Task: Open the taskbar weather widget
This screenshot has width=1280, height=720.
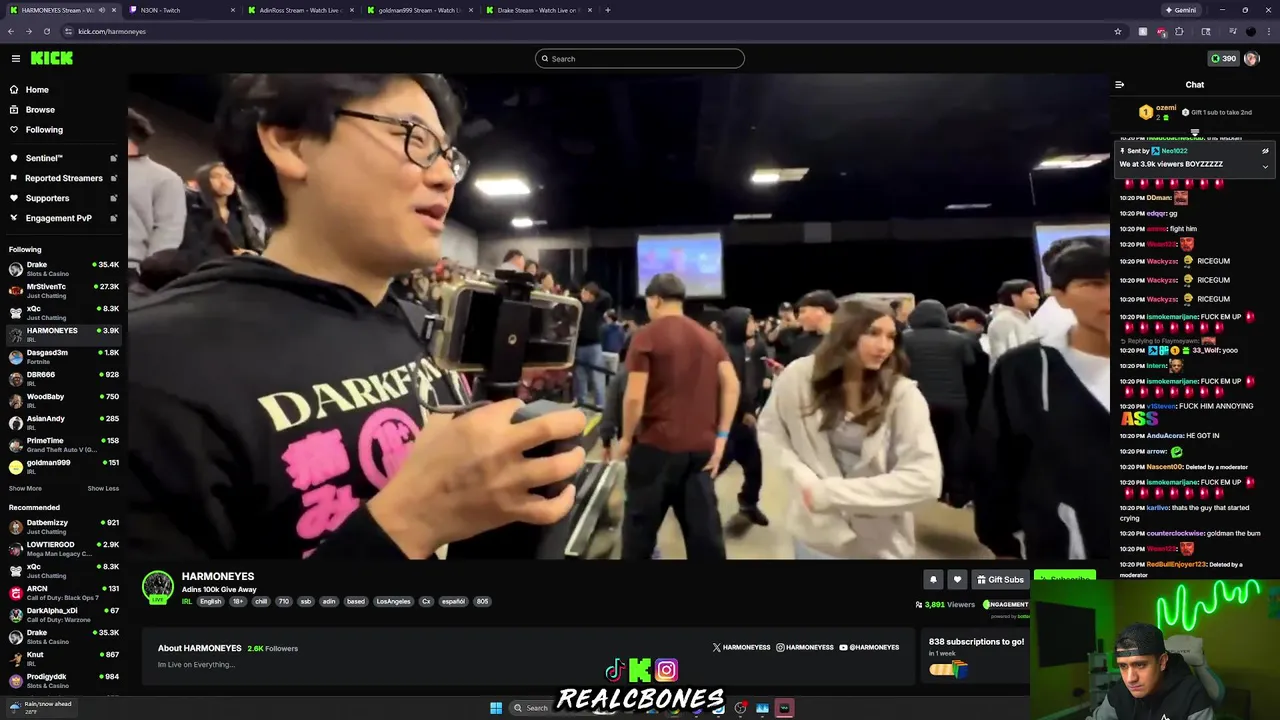Action: pos(40,708)
